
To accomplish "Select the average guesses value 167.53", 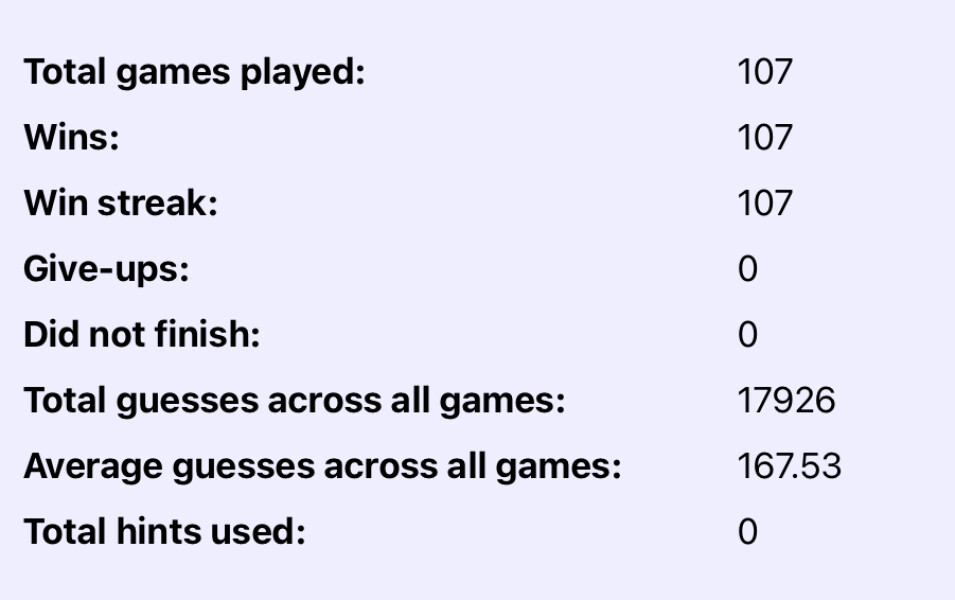I will point(789,466).
